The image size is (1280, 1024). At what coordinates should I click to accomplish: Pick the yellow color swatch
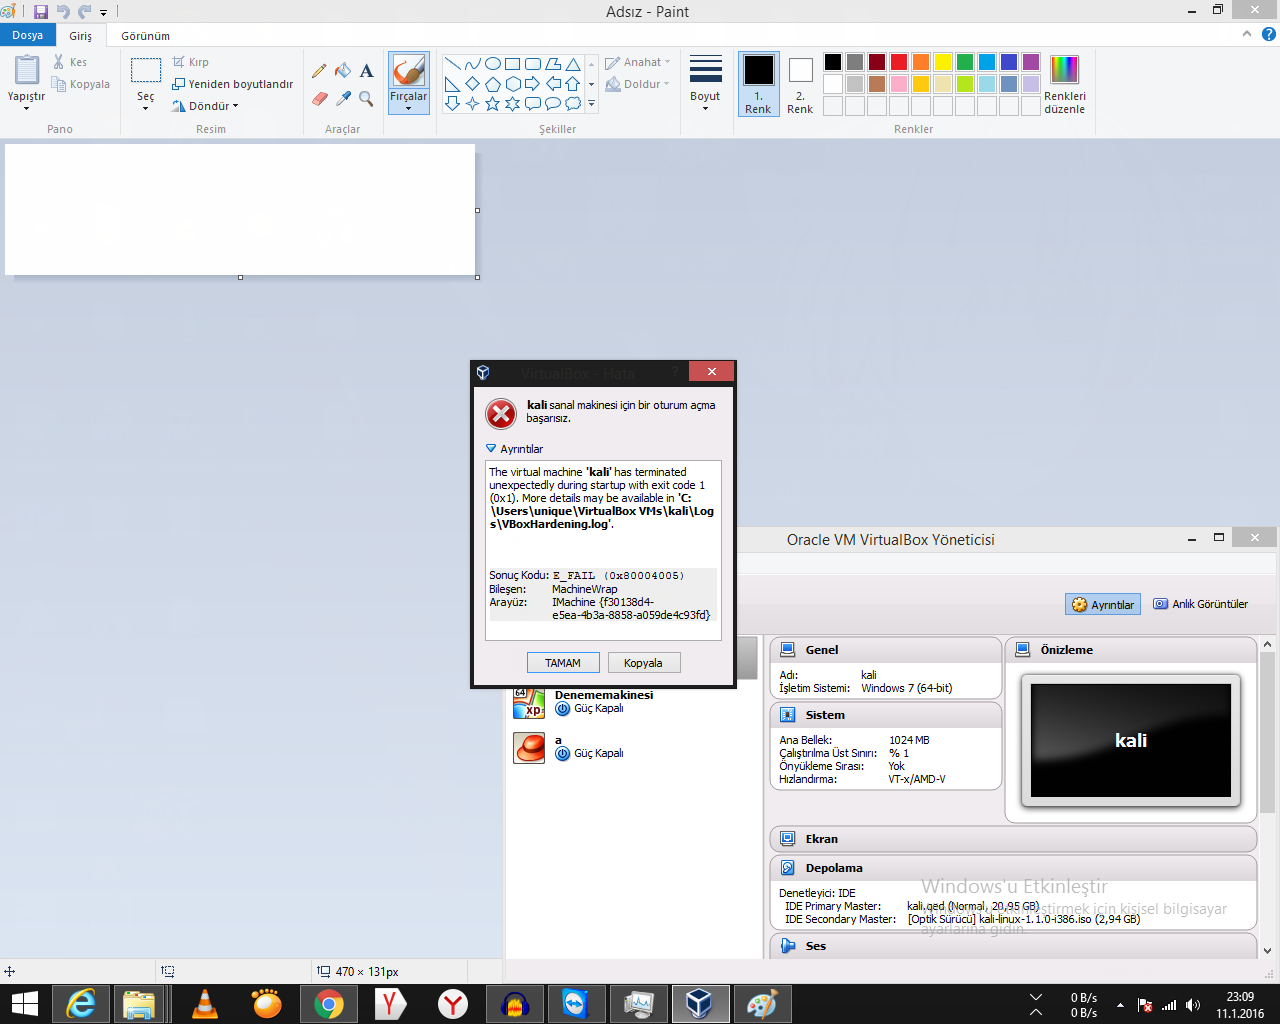coord(943,62)
